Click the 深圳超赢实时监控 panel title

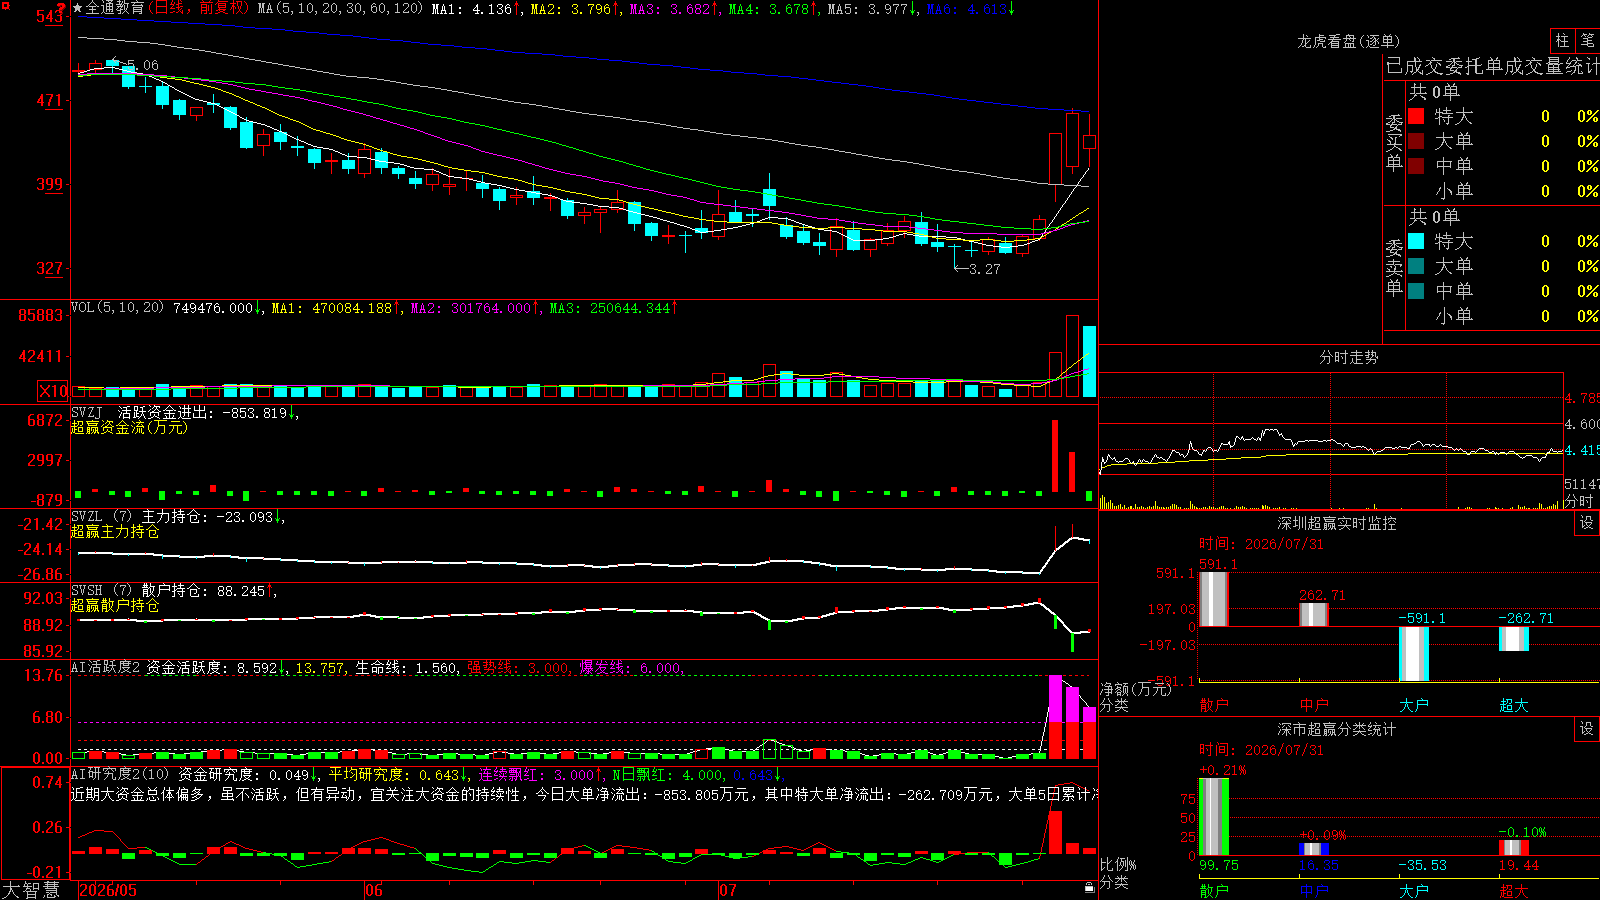click(x=1336, y=523)
